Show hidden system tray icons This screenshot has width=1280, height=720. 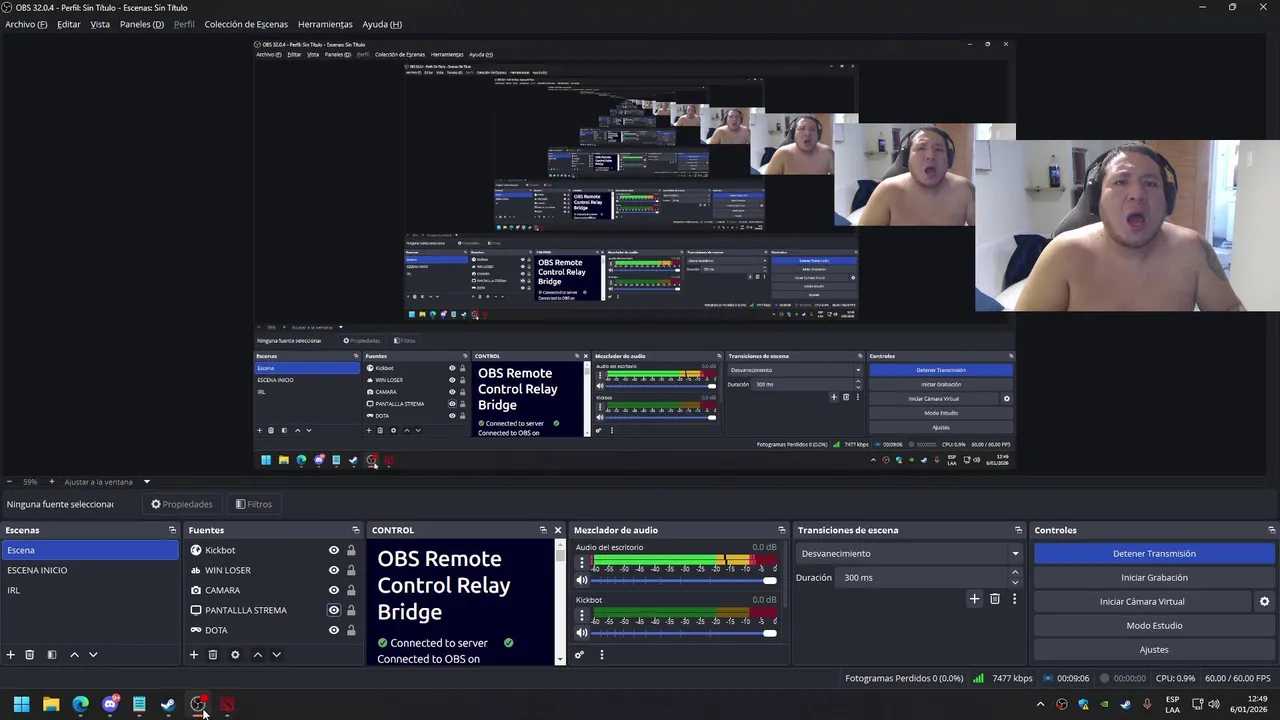coord(1040,704)
